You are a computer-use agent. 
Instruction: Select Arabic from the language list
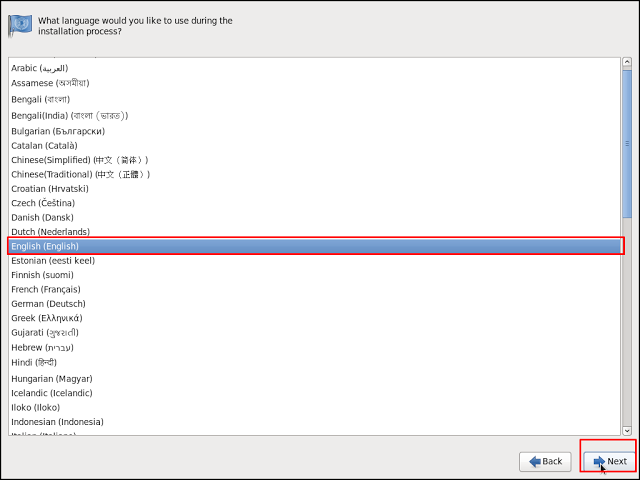pos(40,68)
